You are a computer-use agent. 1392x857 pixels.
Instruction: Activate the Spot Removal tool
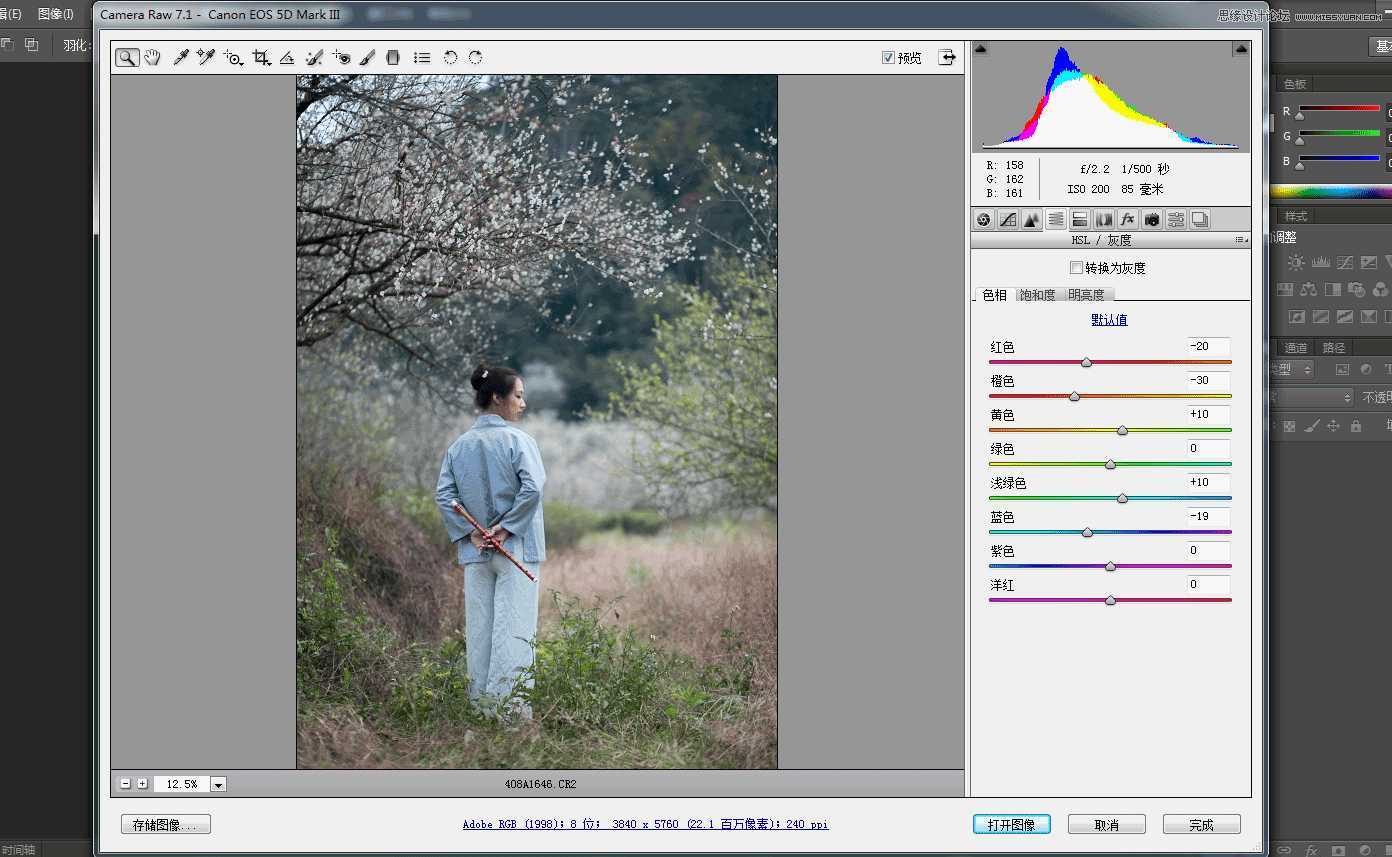pos(314,57)
